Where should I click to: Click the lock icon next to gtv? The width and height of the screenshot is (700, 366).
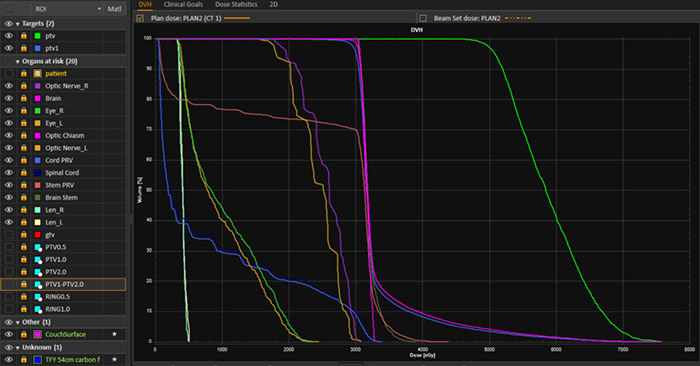[24, 234]
